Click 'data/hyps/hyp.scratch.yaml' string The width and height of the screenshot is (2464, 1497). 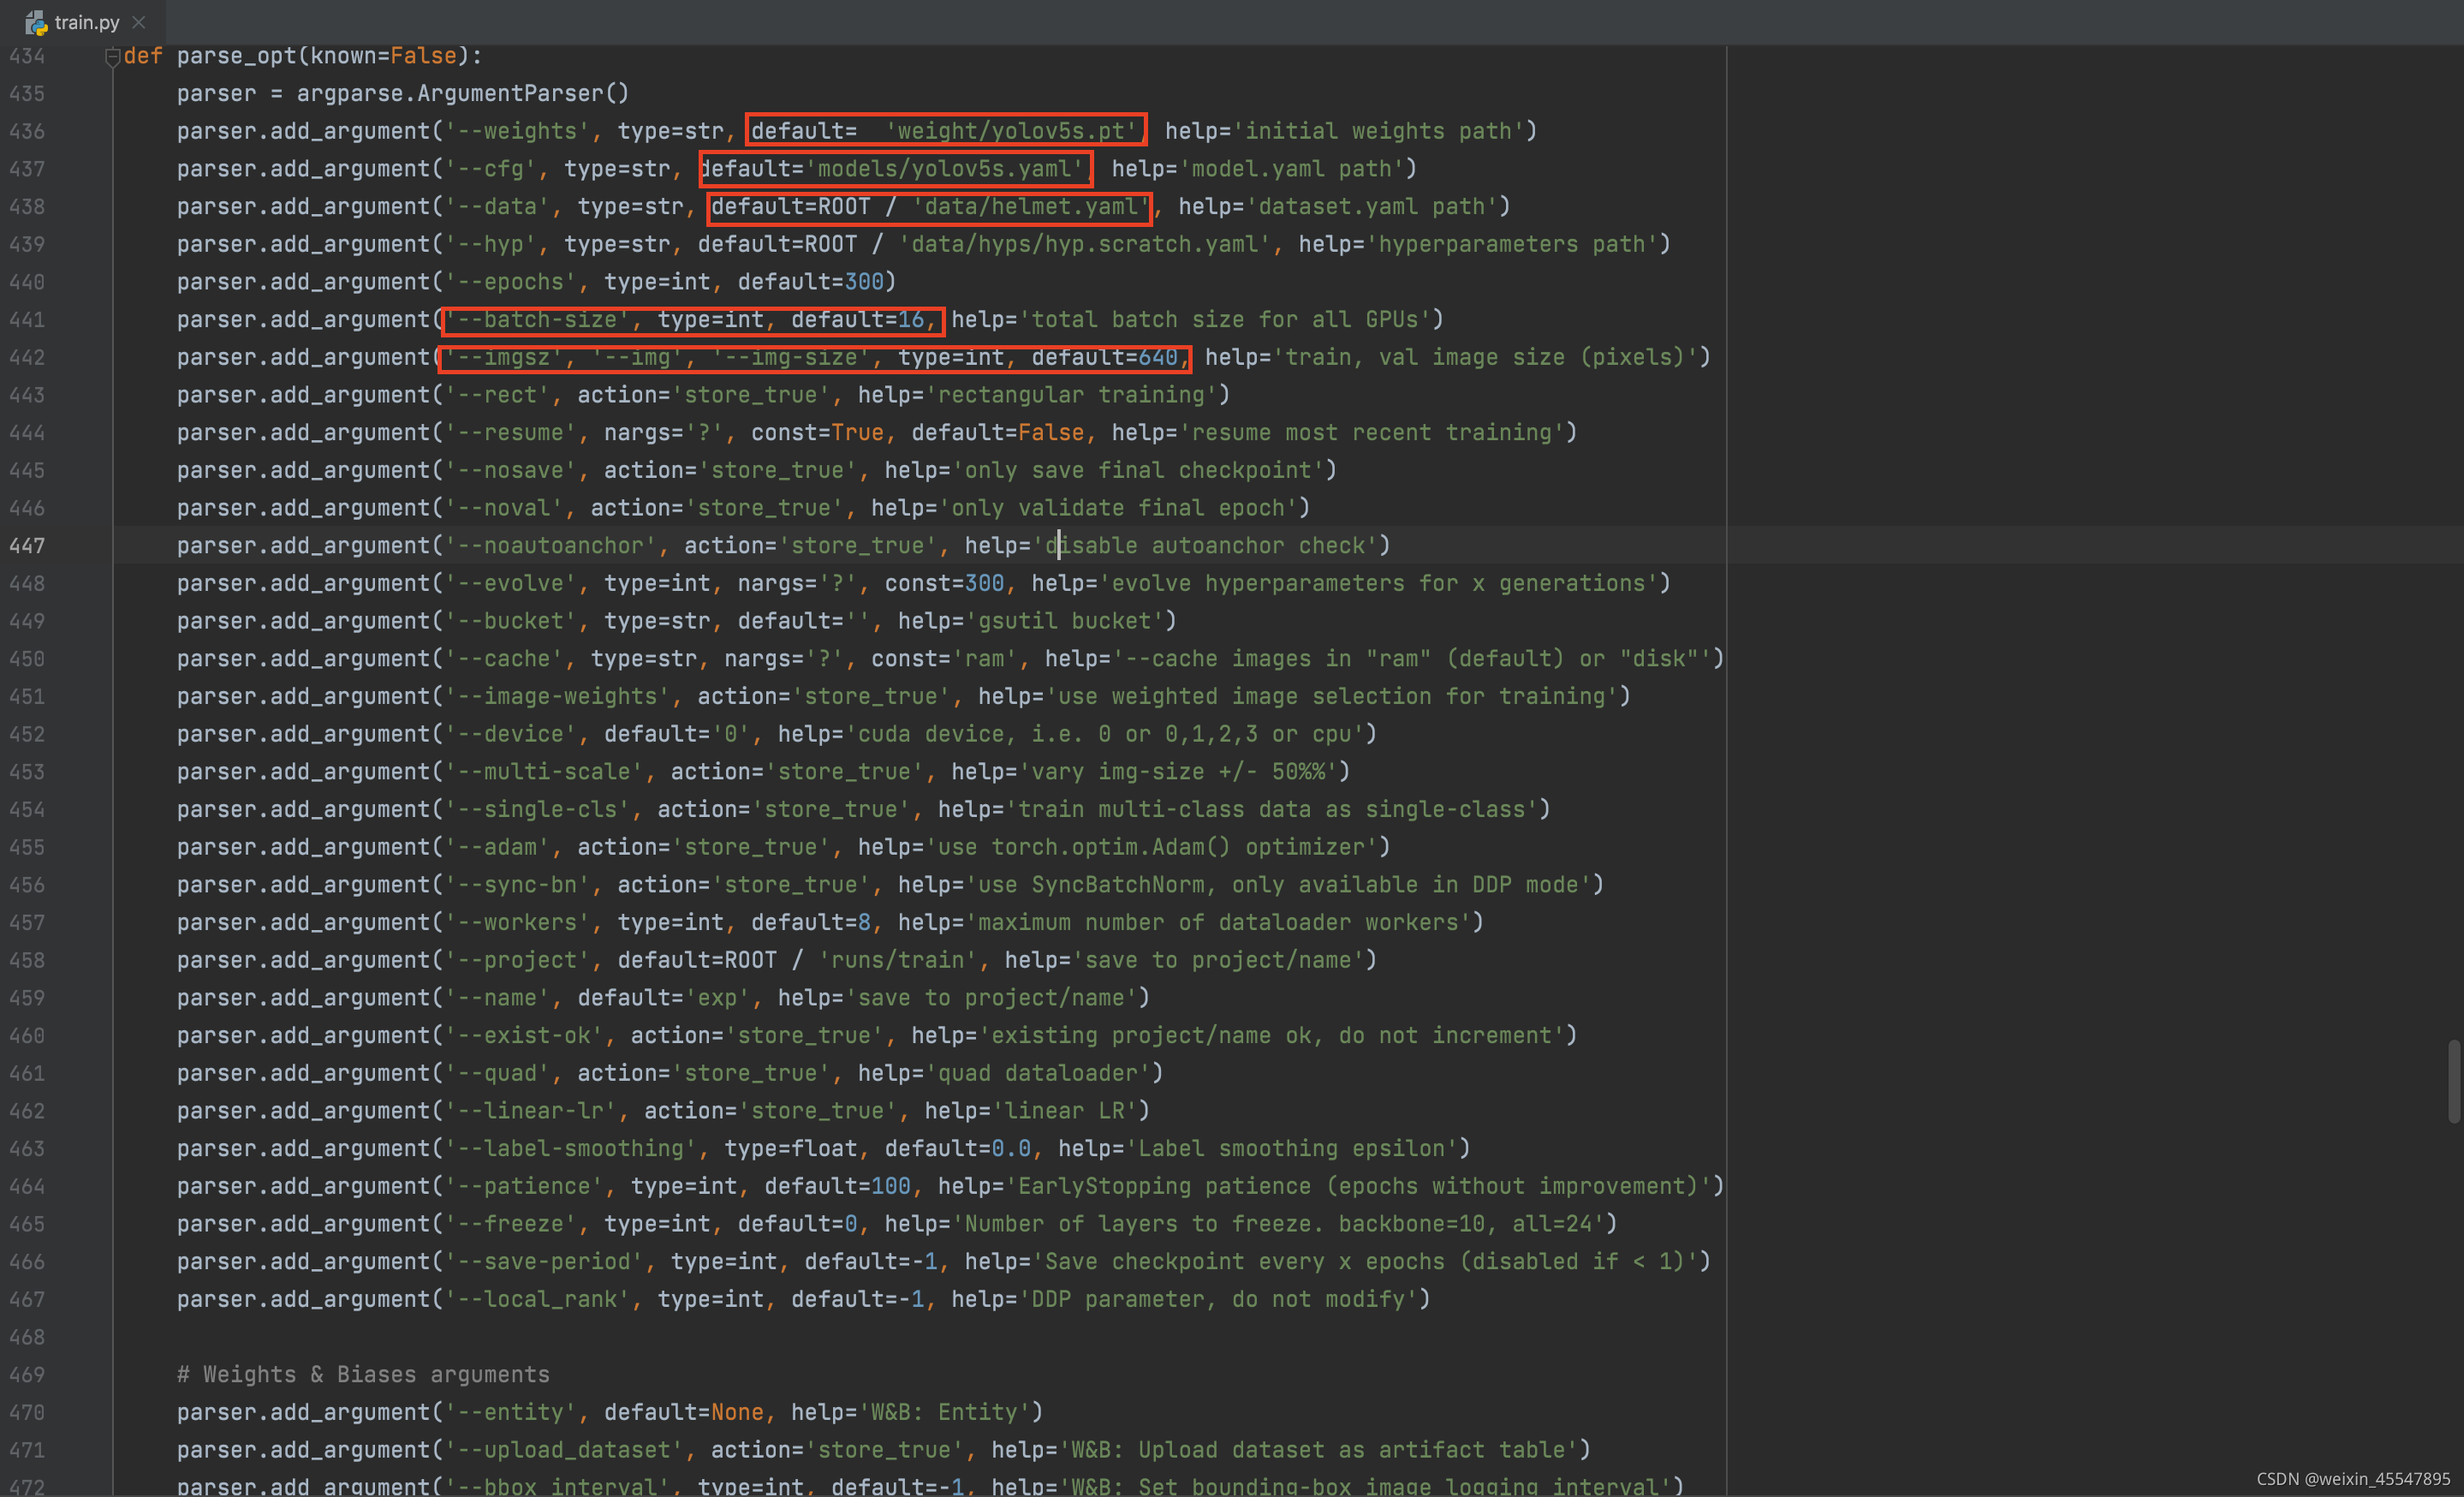(x=1084, y=244)
